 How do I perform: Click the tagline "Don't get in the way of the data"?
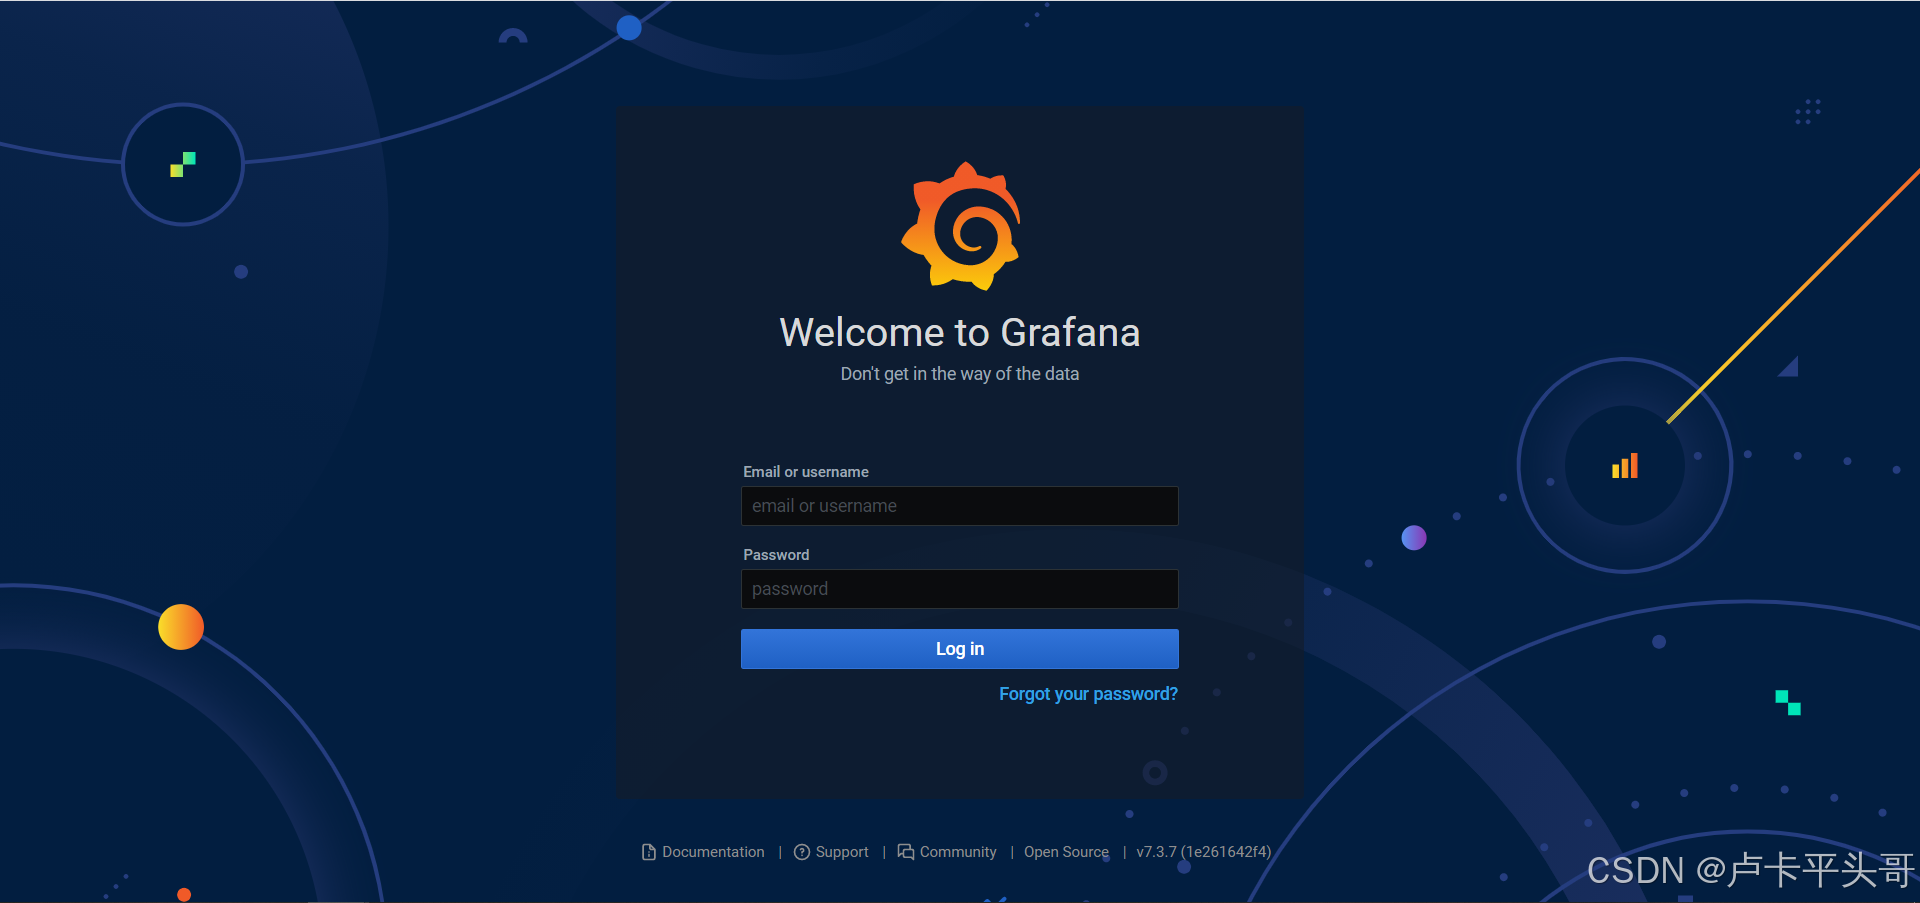click(x=960, y=374)
